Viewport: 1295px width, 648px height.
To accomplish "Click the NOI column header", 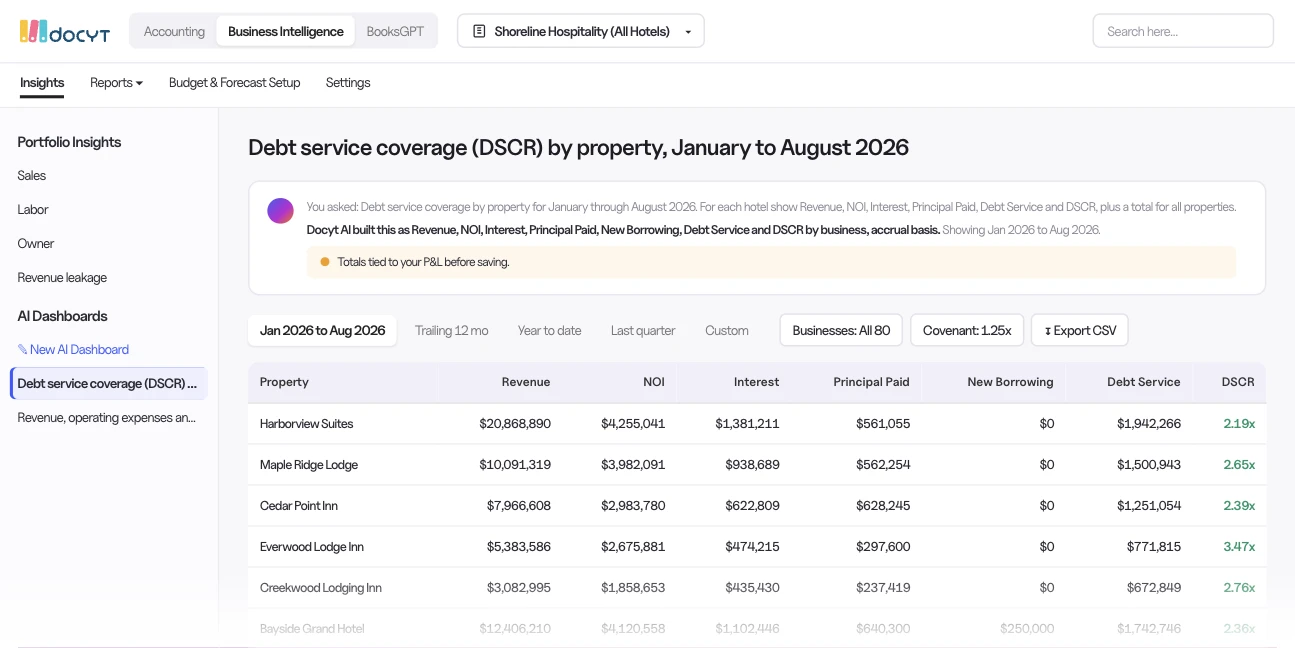I will pyautogui.click(x=654, y=382).
